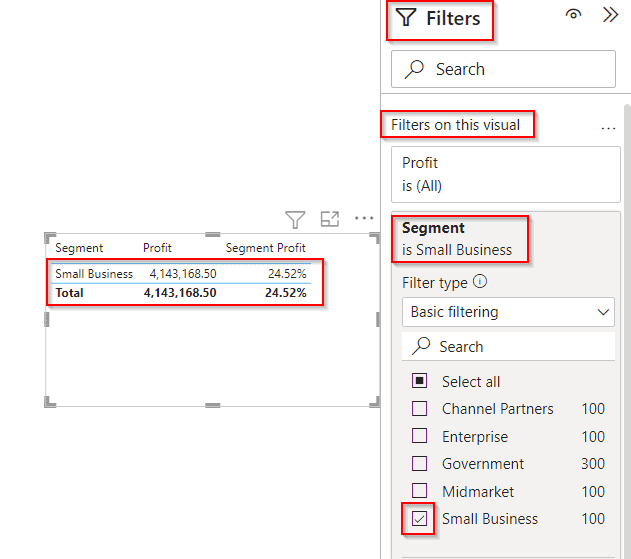This screenshot has width=631, height=559.
Task: Click the Segment Profit column header
Action: (x=266, y=248)
